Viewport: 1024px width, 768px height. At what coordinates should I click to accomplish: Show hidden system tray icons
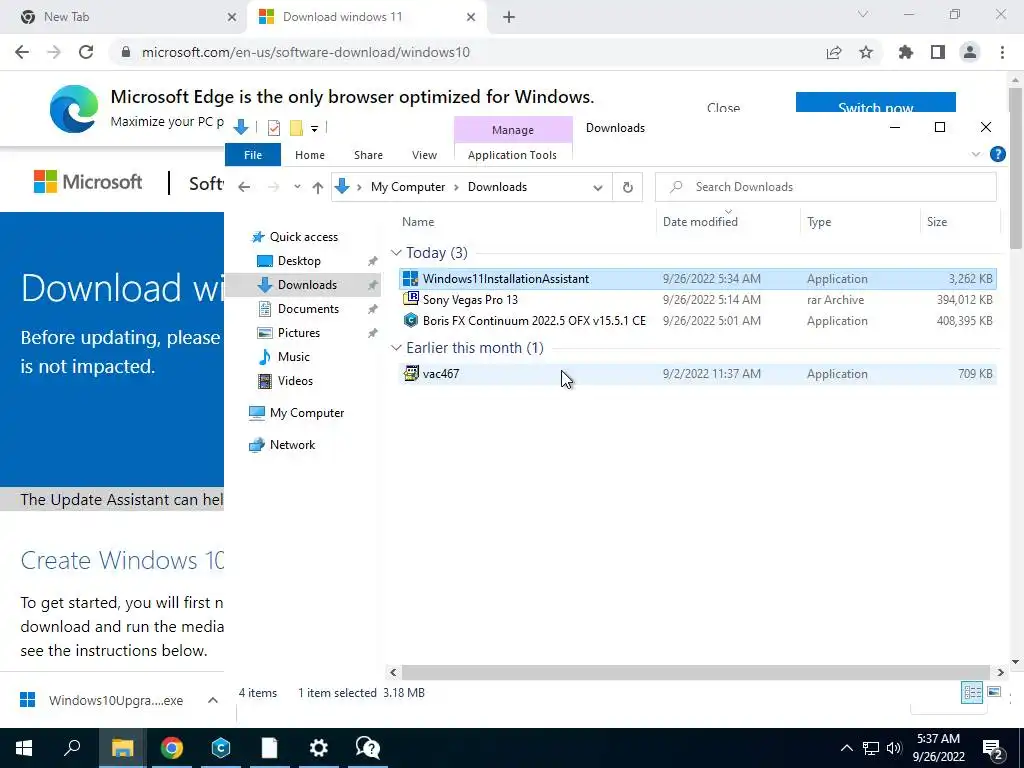[x=846, y=748]
